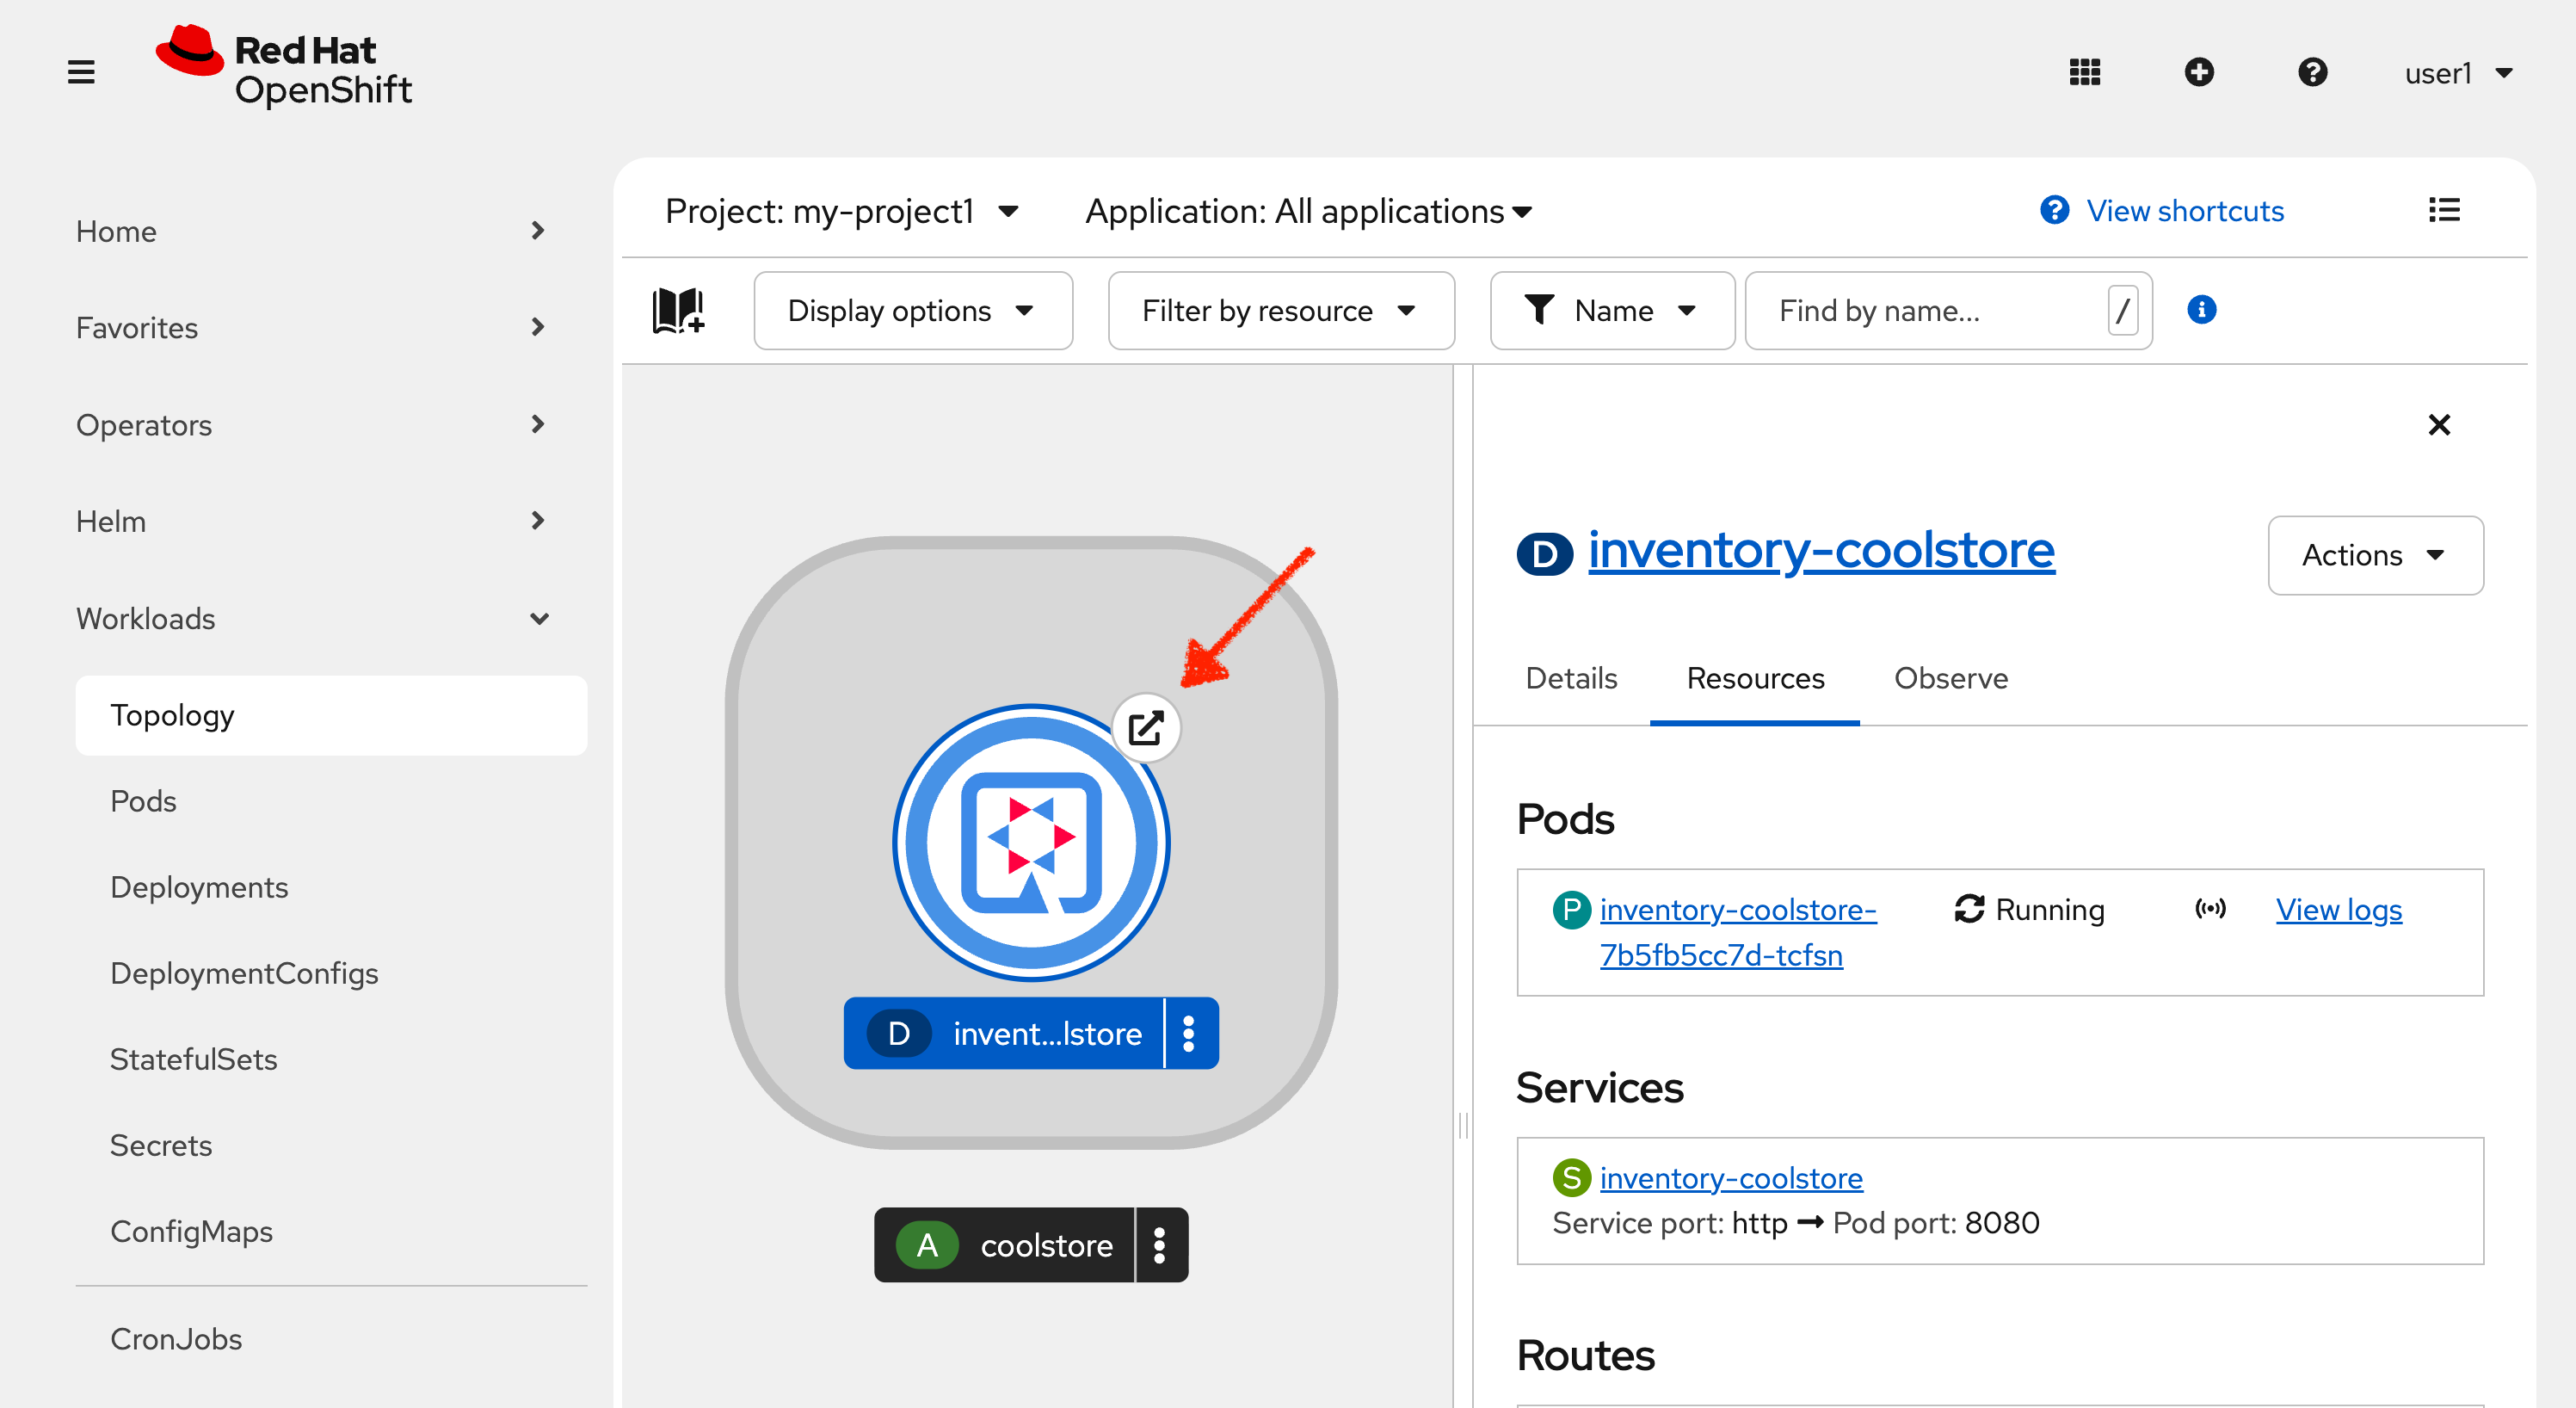The height and width of the screenshot is (1408, 2576).
Task: Switch Topology to list view using list icon
Action: [x=2444, y=210]
